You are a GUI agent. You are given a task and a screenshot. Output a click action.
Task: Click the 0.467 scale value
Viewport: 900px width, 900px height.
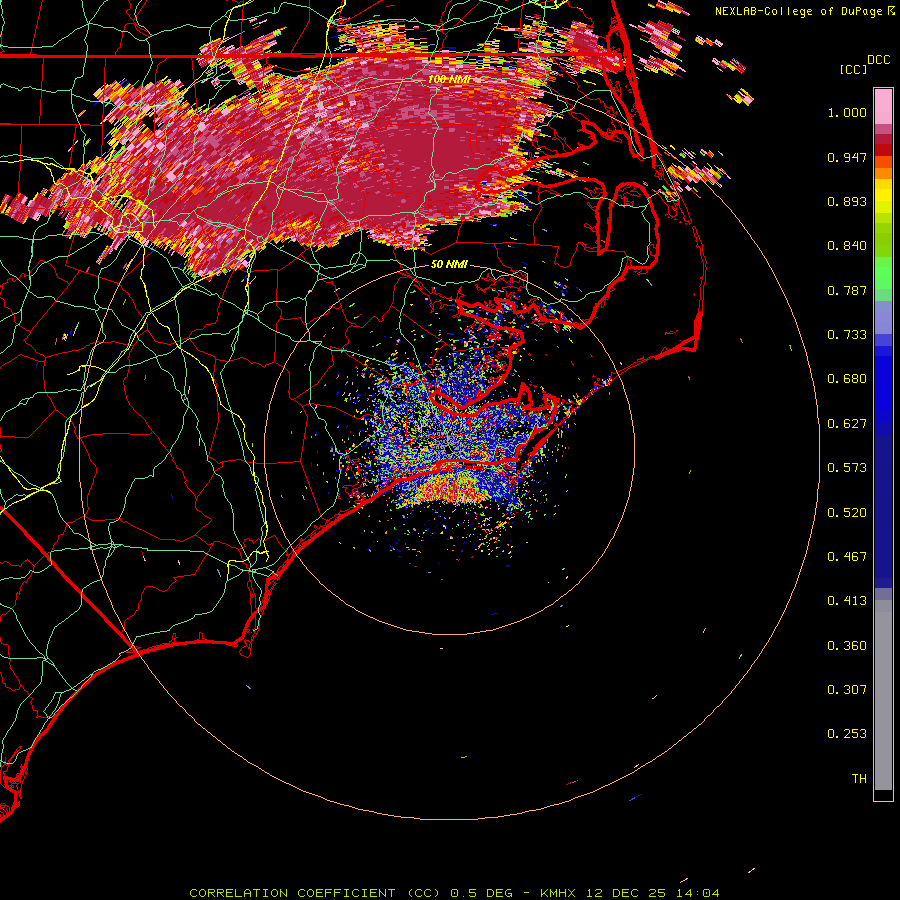[x=847, y=557]
